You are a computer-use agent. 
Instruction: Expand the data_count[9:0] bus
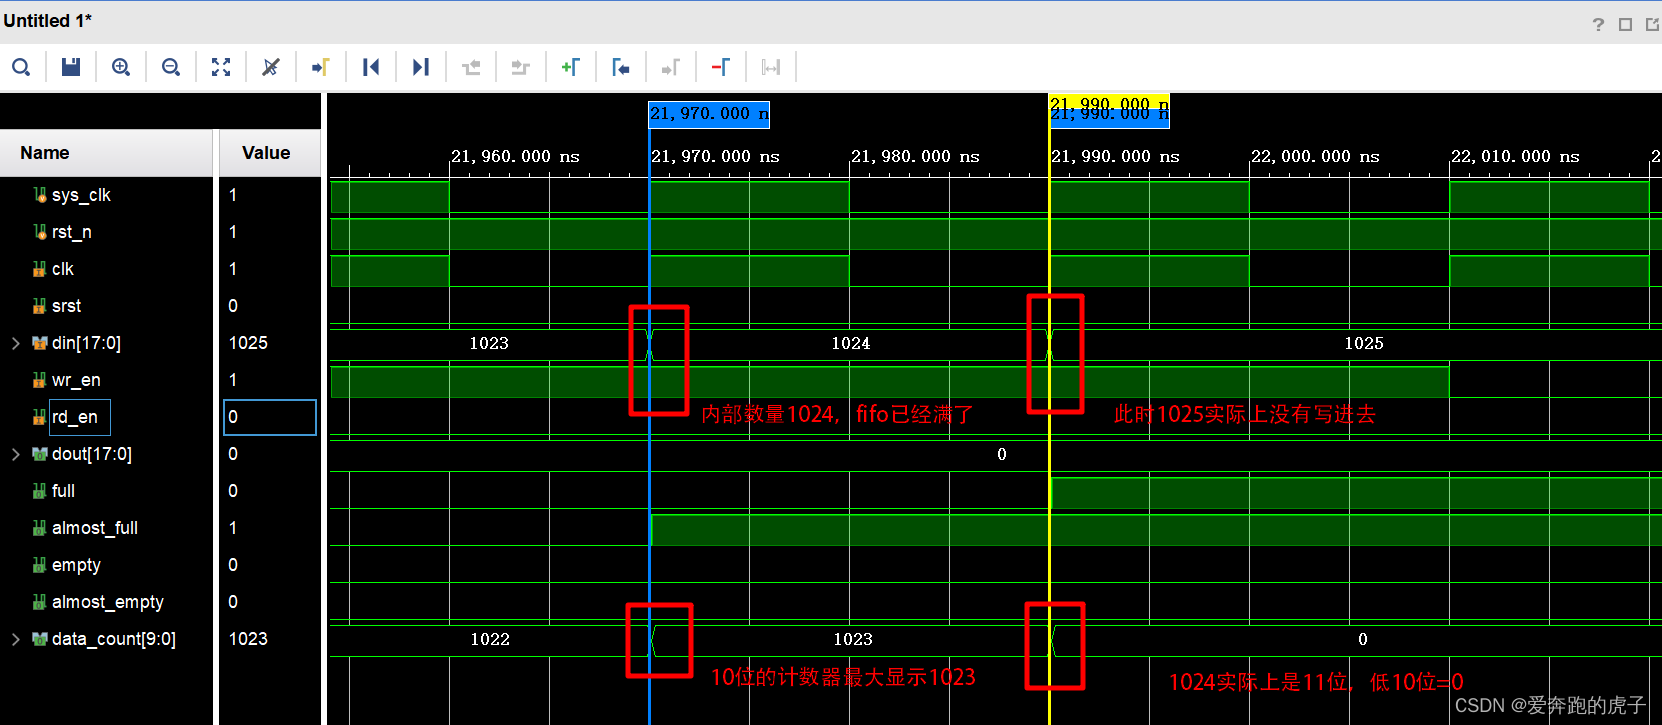point(16,639)
